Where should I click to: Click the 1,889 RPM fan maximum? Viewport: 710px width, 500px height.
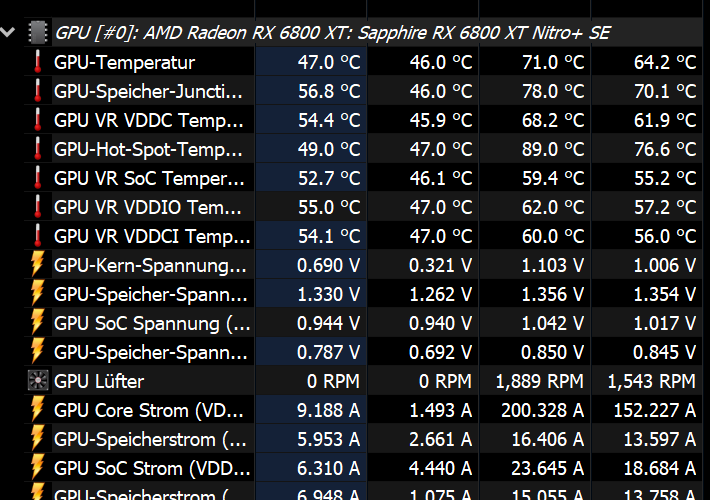540,381
